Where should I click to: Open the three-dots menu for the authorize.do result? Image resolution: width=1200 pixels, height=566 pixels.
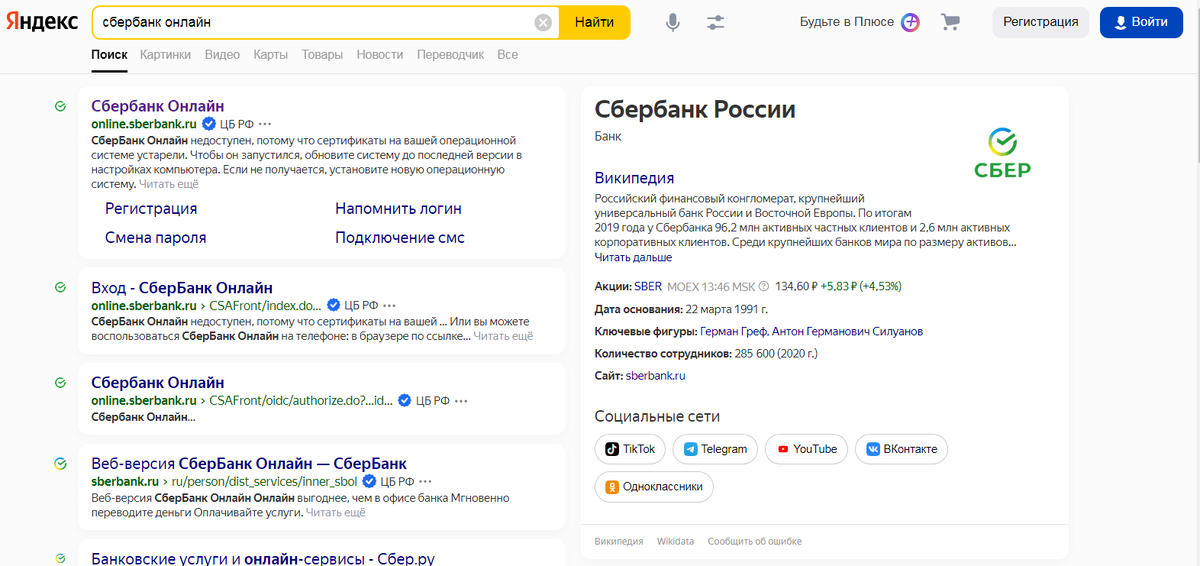pyautogui.click(x=461, y=400)
